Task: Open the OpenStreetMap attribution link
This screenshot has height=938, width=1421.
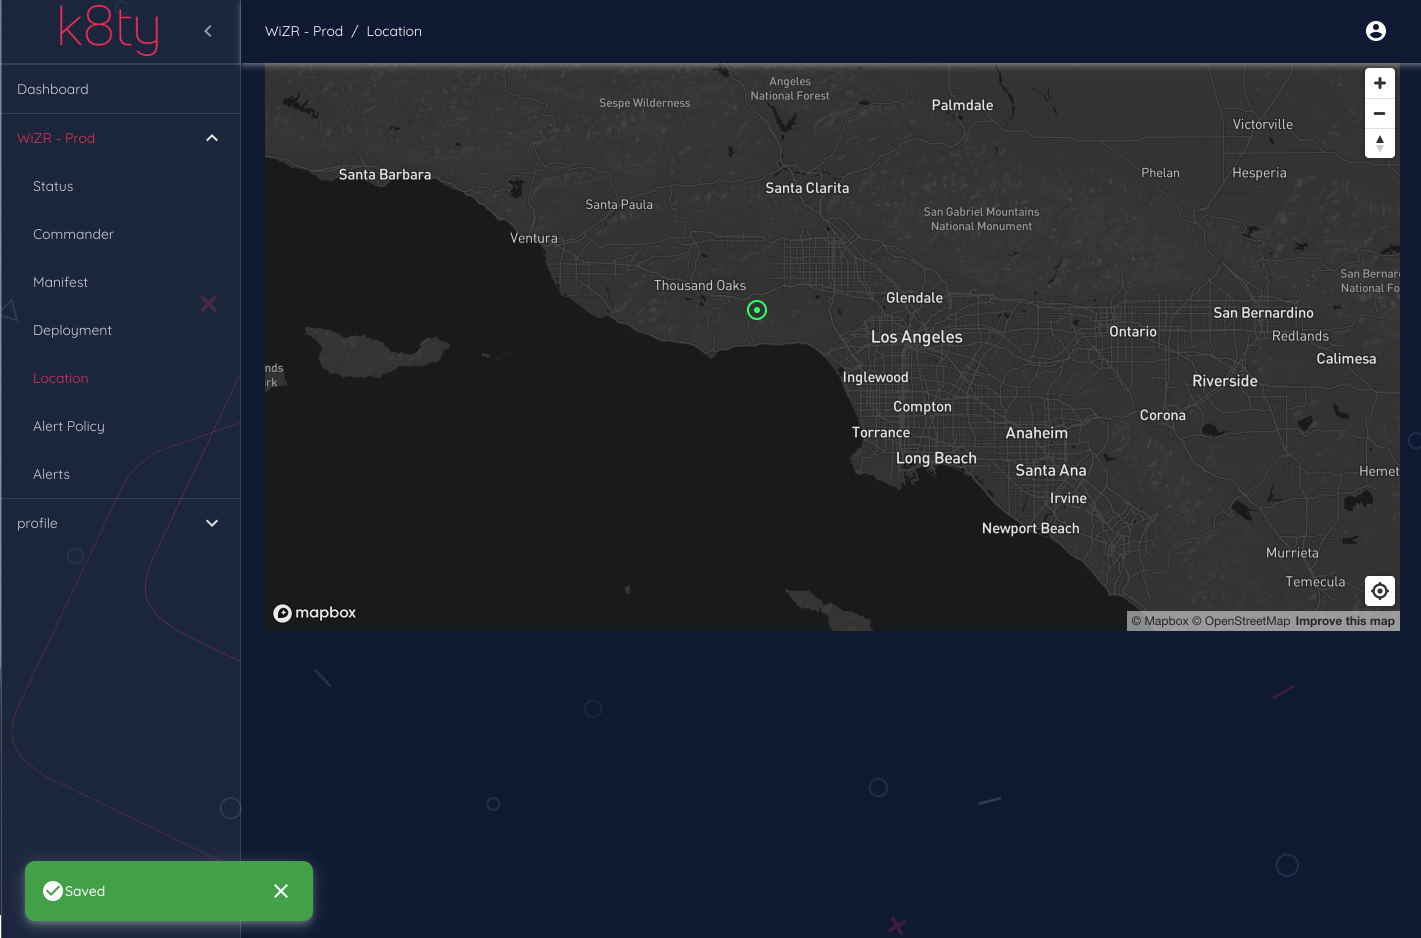Action: click(1241, 621)
